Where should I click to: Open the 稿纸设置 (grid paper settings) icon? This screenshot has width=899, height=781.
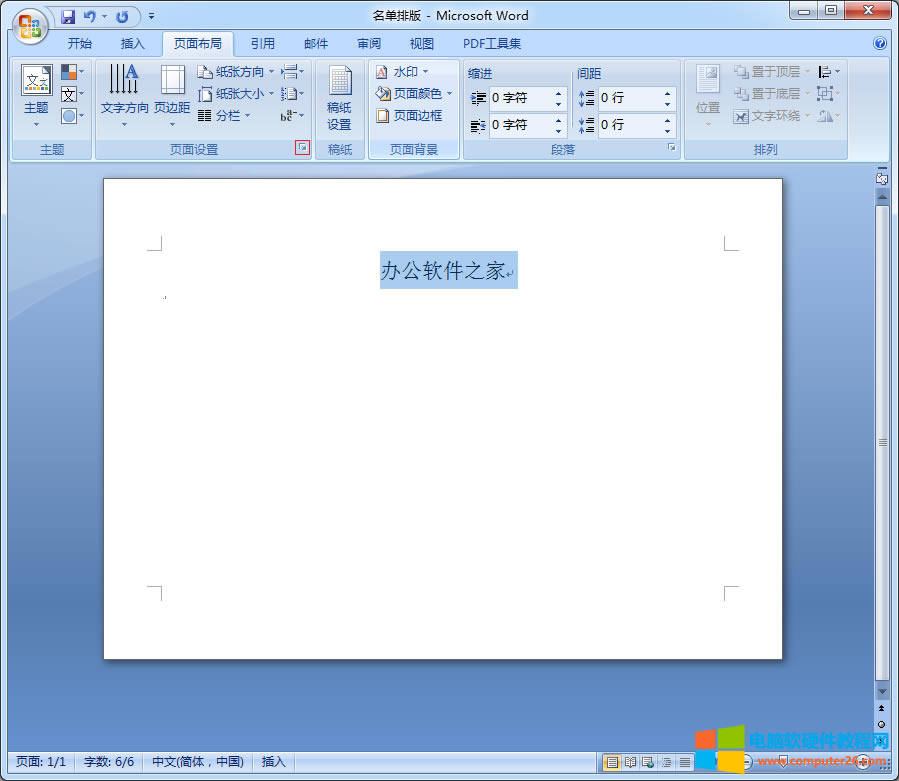click(340, 95)
